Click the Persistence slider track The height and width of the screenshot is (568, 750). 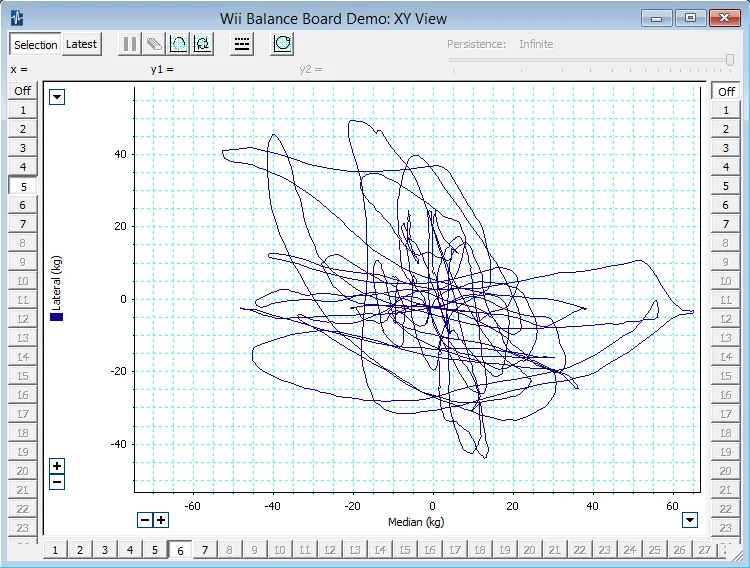pyautogui.click(x=588, y=60)
